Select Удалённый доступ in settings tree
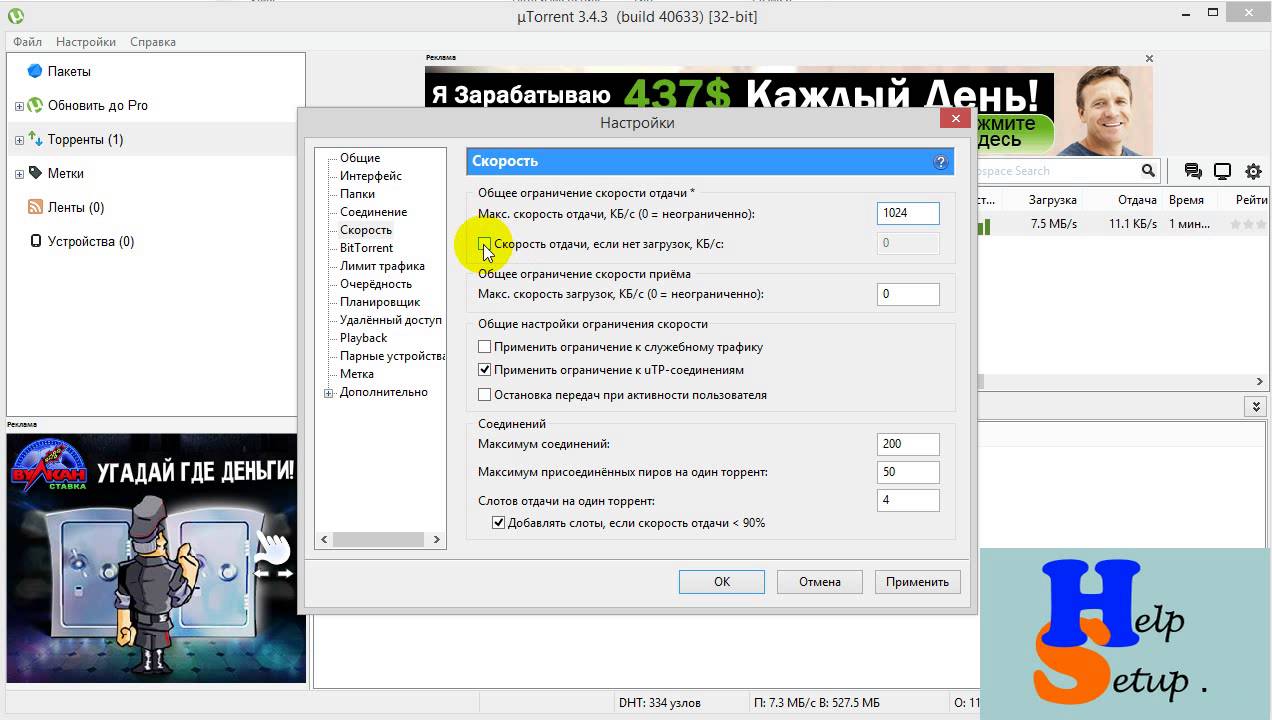This screenshot has width=1272, height=720. coord(391,320)
